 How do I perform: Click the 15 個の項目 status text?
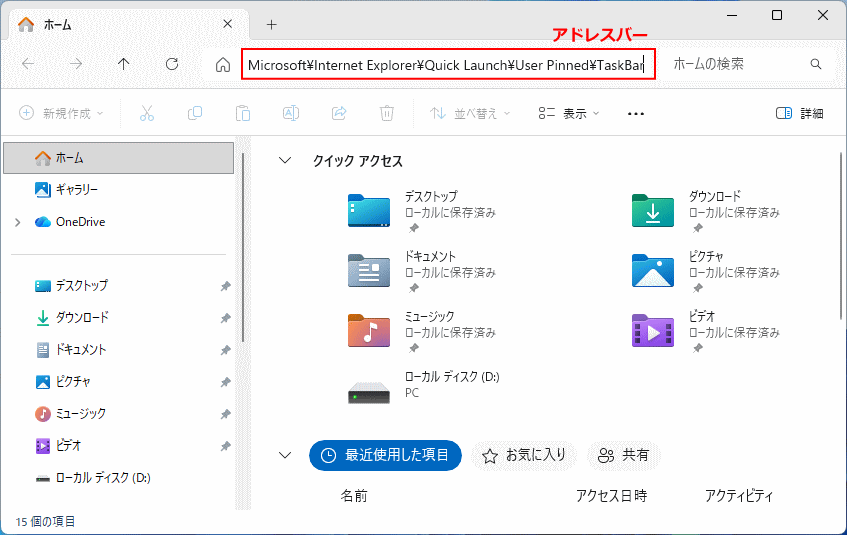tap(45, 521)
